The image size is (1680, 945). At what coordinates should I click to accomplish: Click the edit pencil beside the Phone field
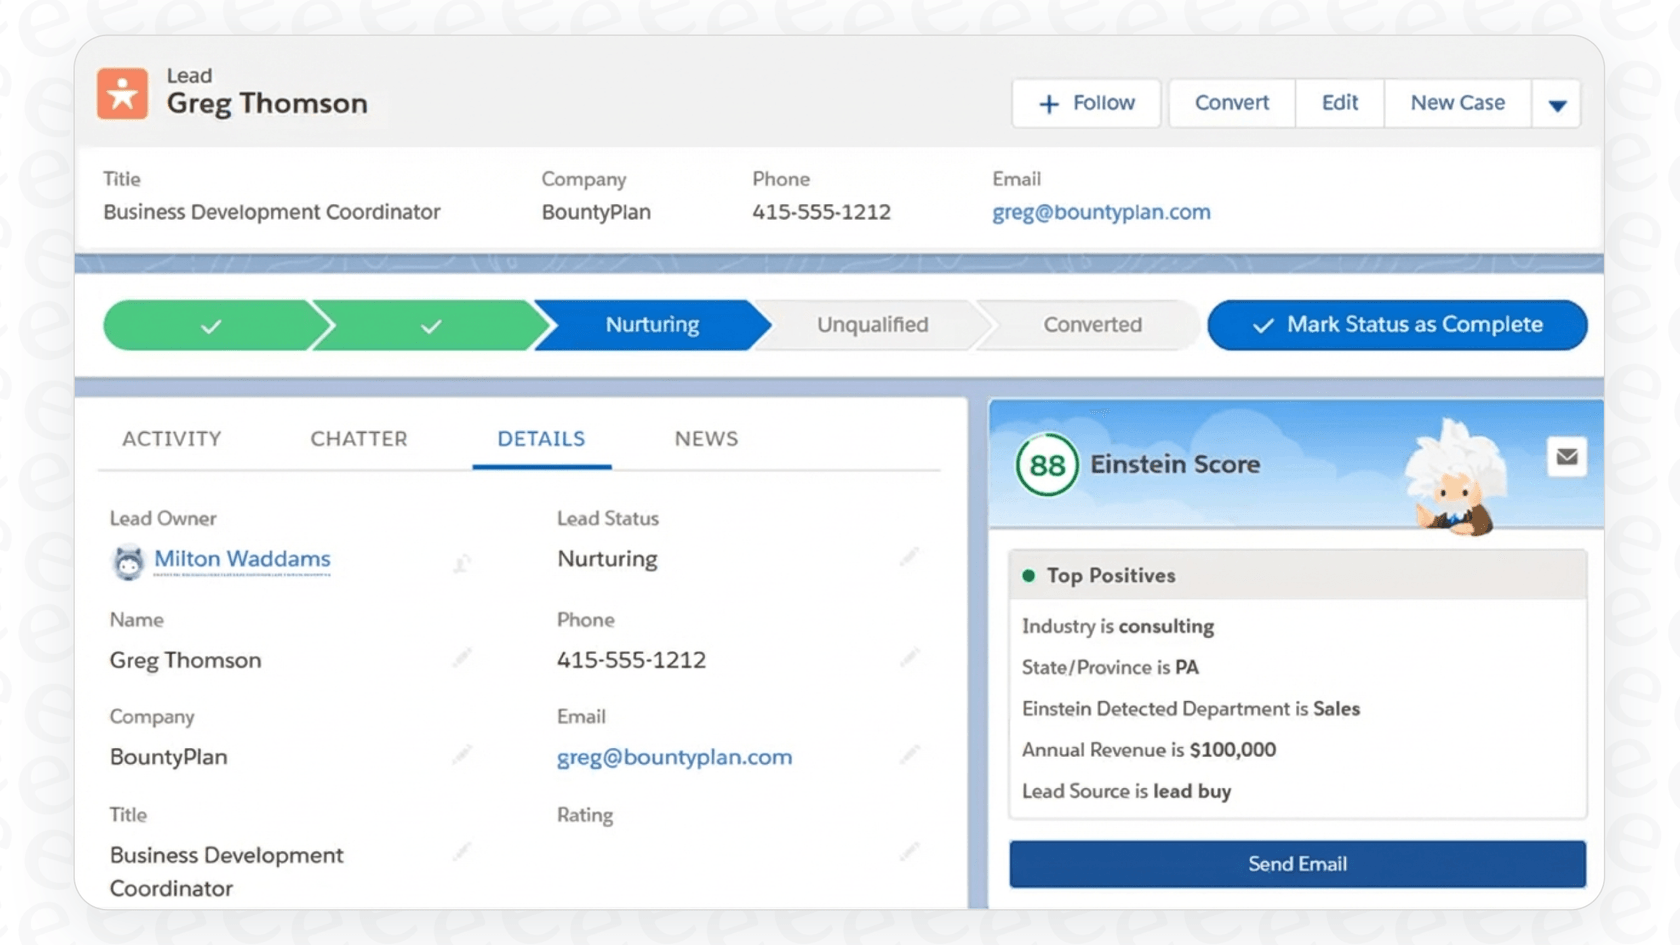pos(908,657)
